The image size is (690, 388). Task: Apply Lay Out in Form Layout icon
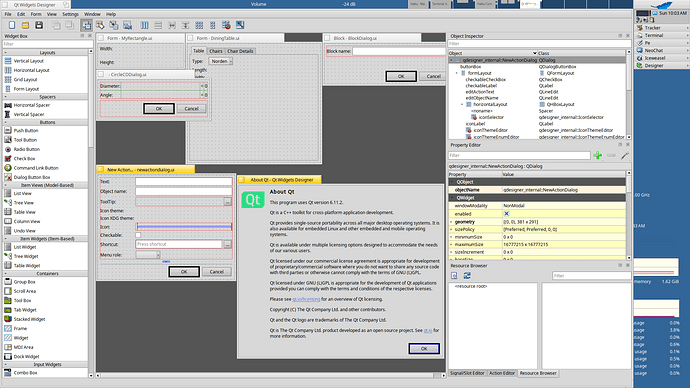pyautogui.click(x=213, y=25)
